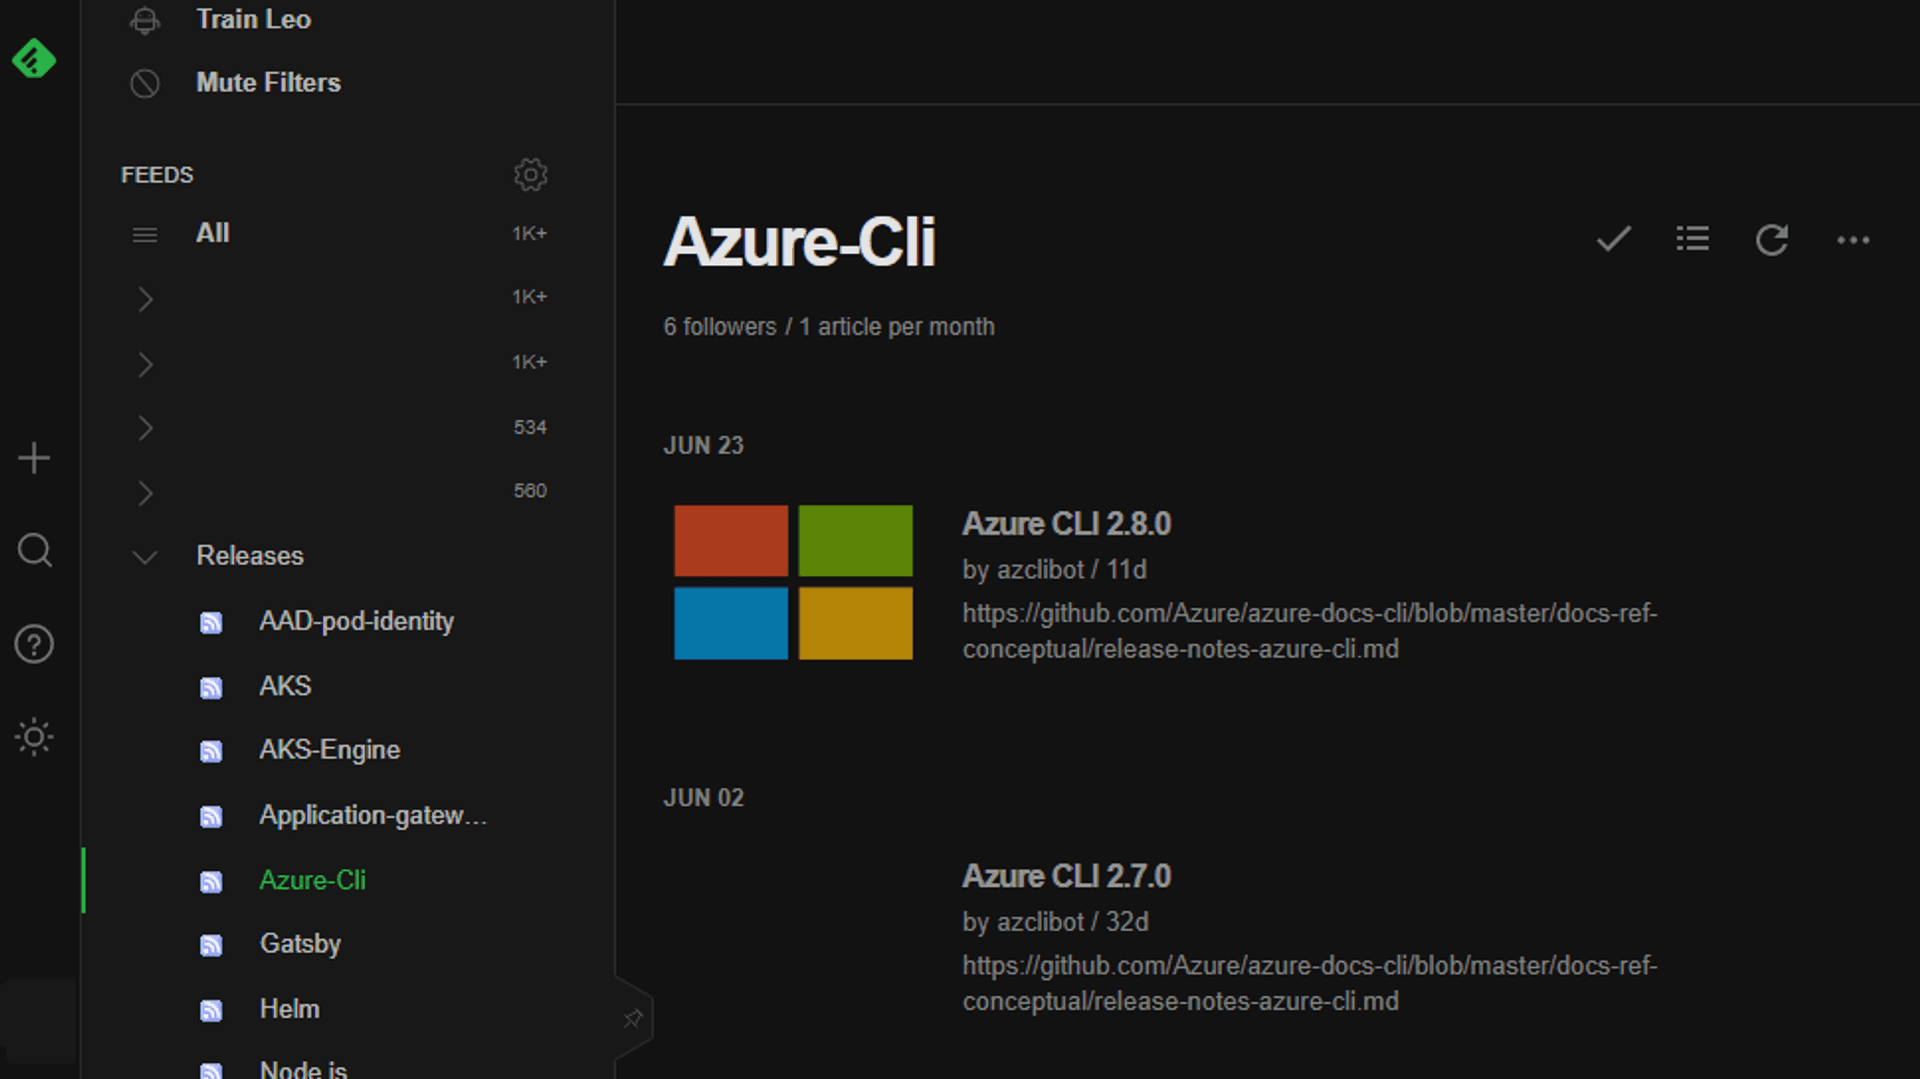This screenshot has width=1920, height=1079.
Task: Open Mute Filters
Action: (268, 83)
